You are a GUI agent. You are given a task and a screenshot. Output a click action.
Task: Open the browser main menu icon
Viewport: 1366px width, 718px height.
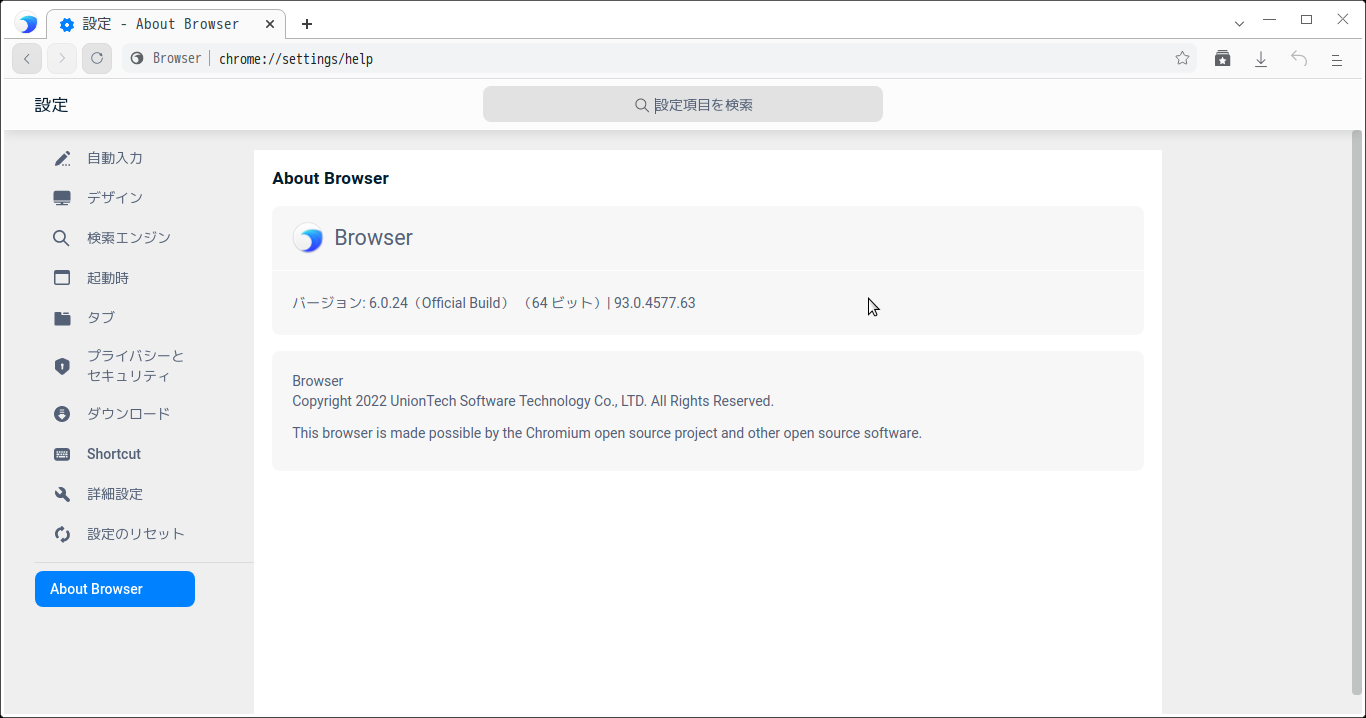pyautogui.click(x=1337, y=59)
